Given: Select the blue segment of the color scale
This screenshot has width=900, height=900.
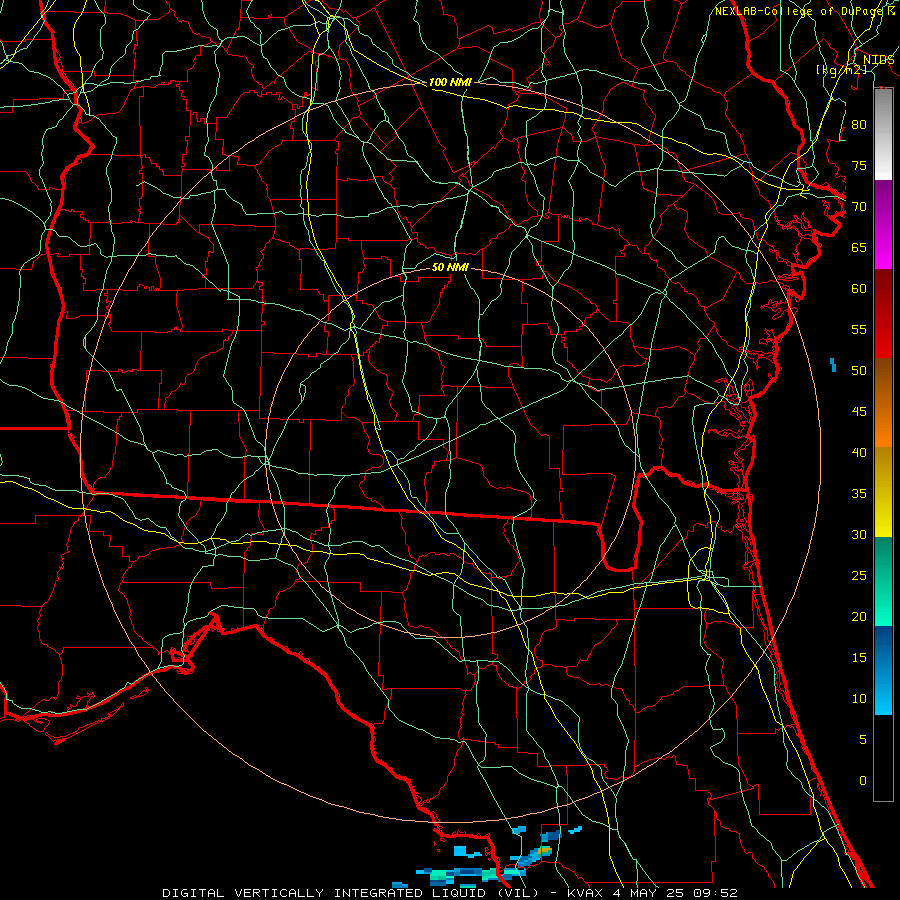Looking at the screenshot, I should click(883, 670).
